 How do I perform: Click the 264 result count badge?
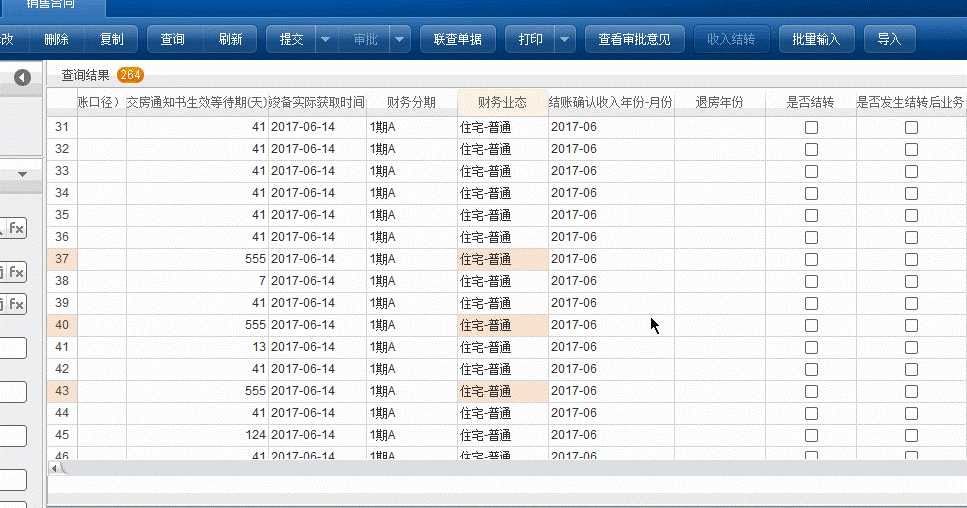130,75
